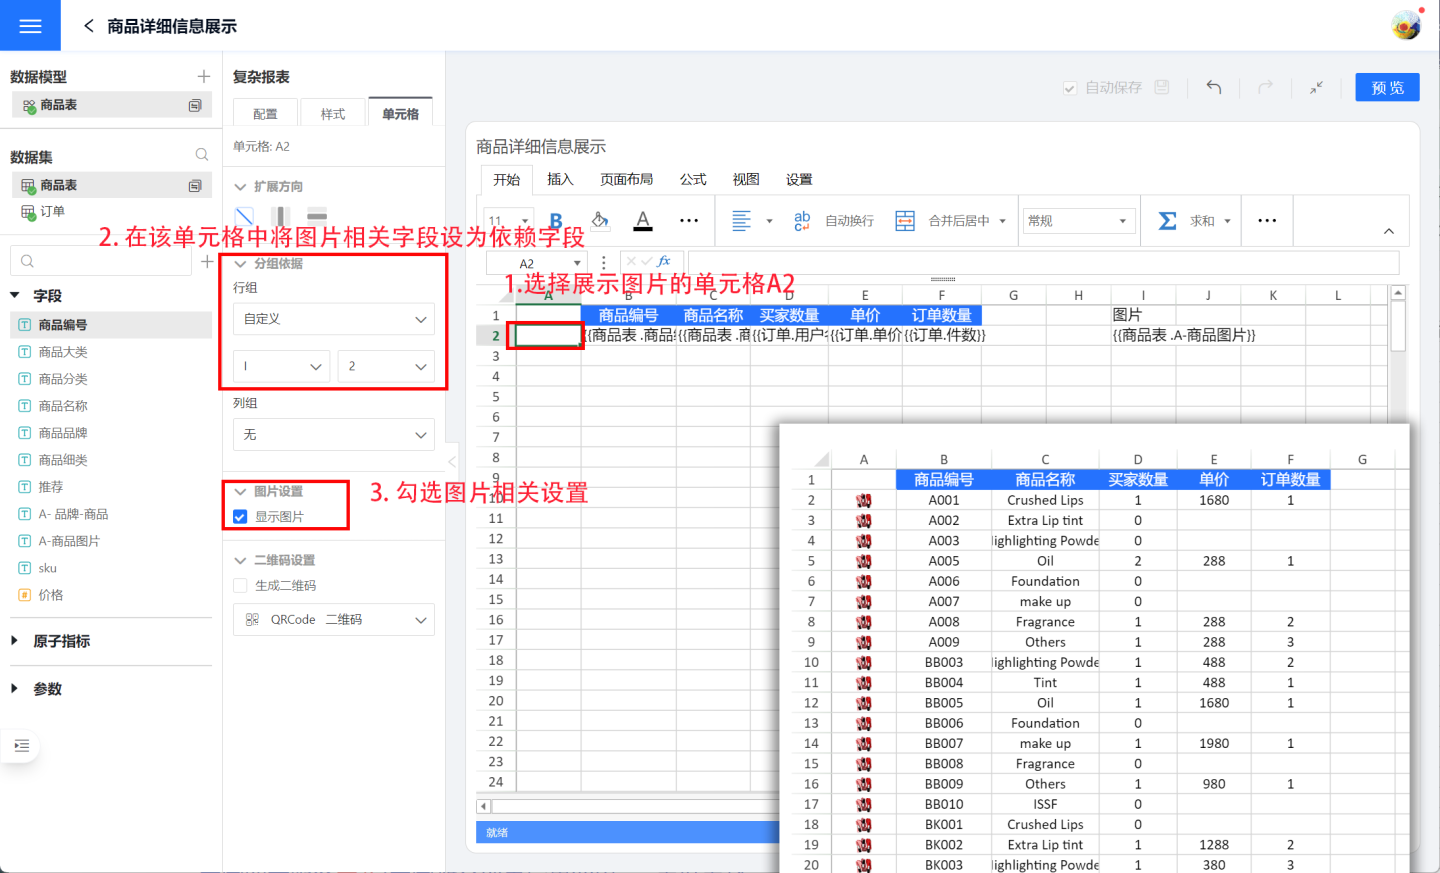This screenshot has width=1440, height=873.
Task: Click the 求和 sigma icon
Action: point(1167,221)
